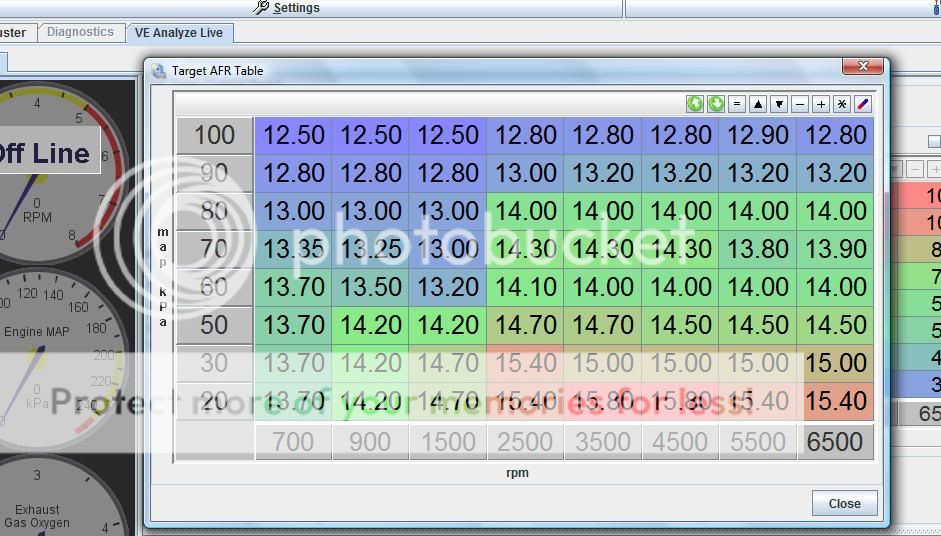
Task: Select the 13.50 cell in the 60 kPa row
Action: 370,287
